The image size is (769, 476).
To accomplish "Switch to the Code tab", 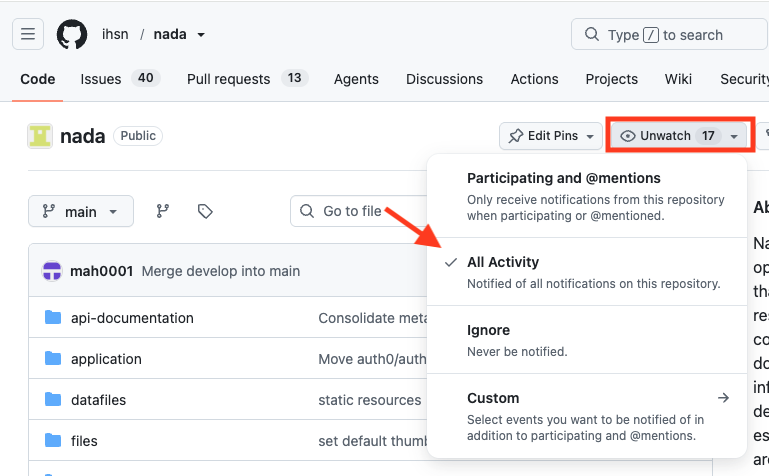I will point(37,79).
